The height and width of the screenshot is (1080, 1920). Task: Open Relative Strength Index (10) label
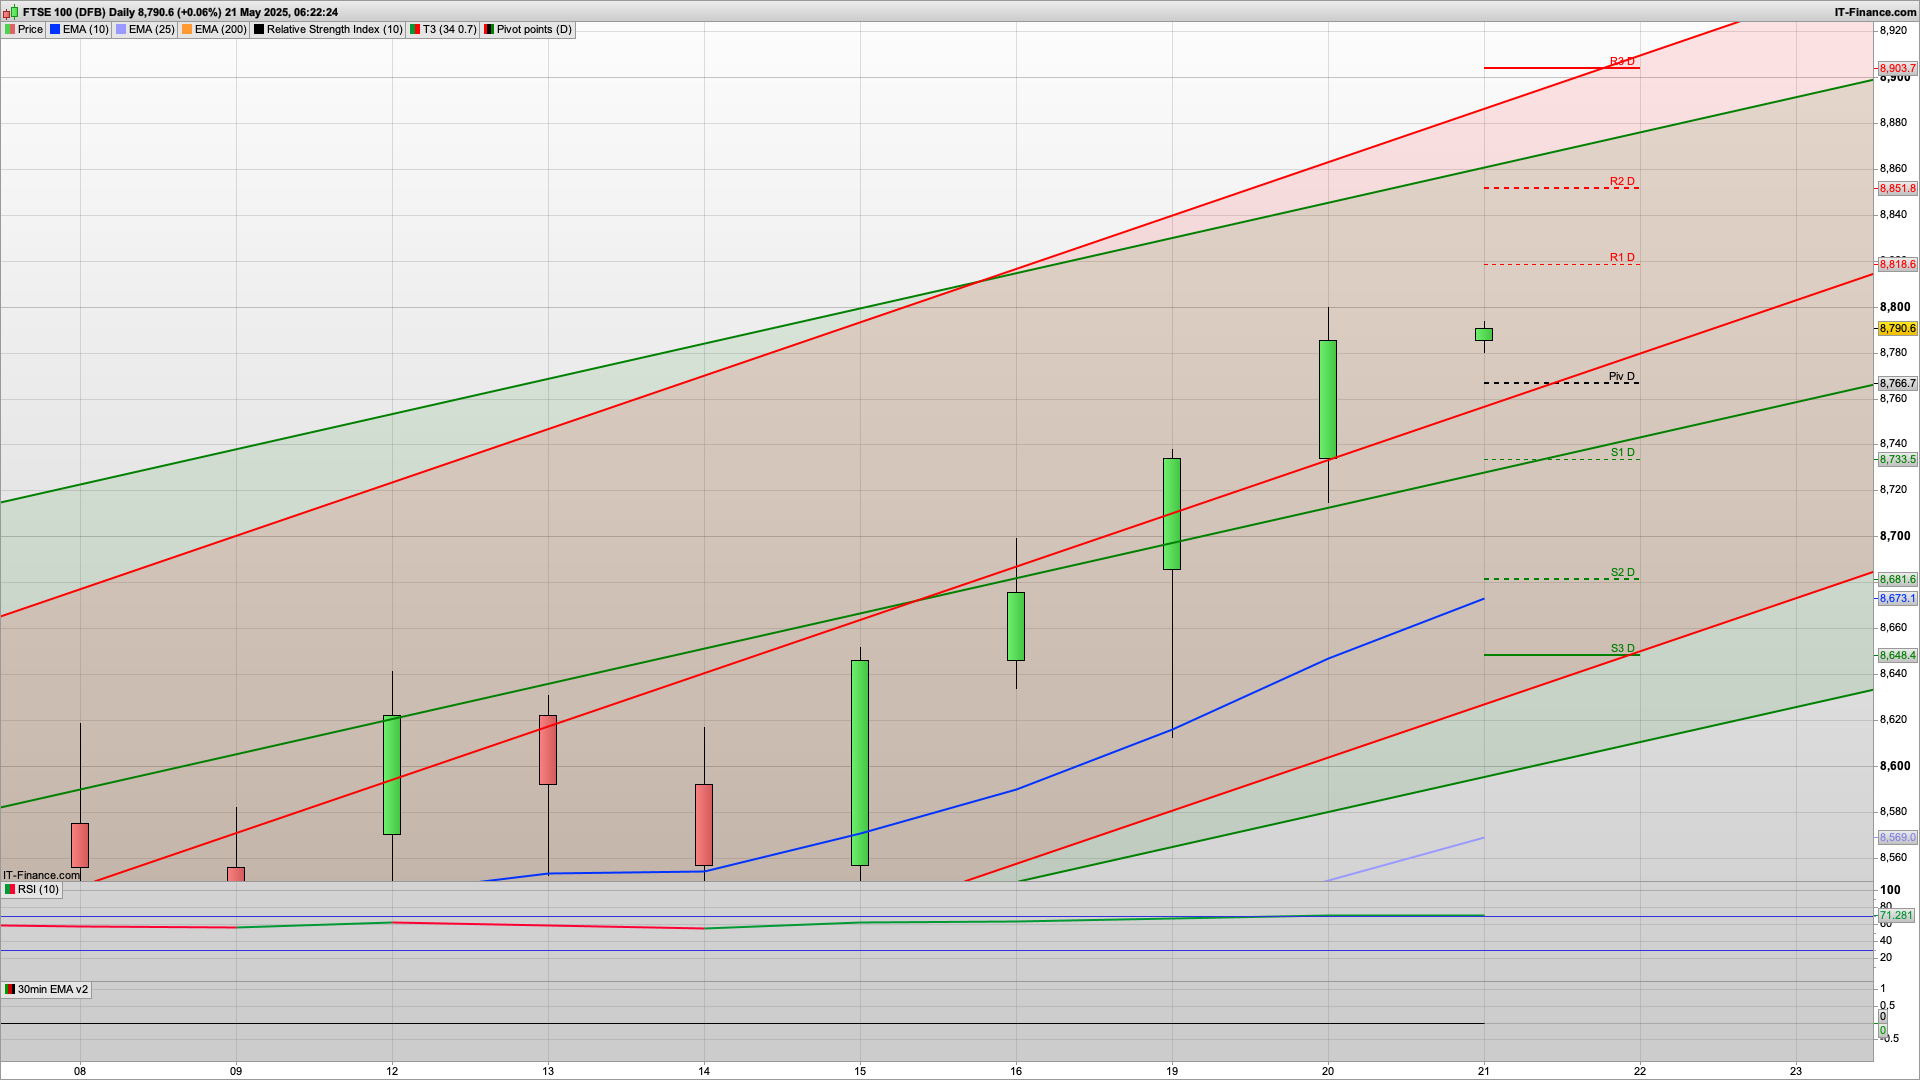(x=334, y=29)
